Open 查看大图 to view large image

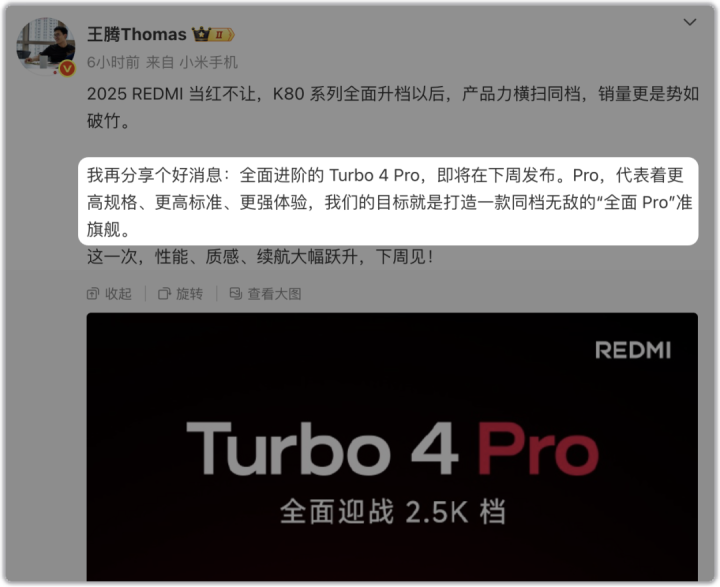(265, 294)
